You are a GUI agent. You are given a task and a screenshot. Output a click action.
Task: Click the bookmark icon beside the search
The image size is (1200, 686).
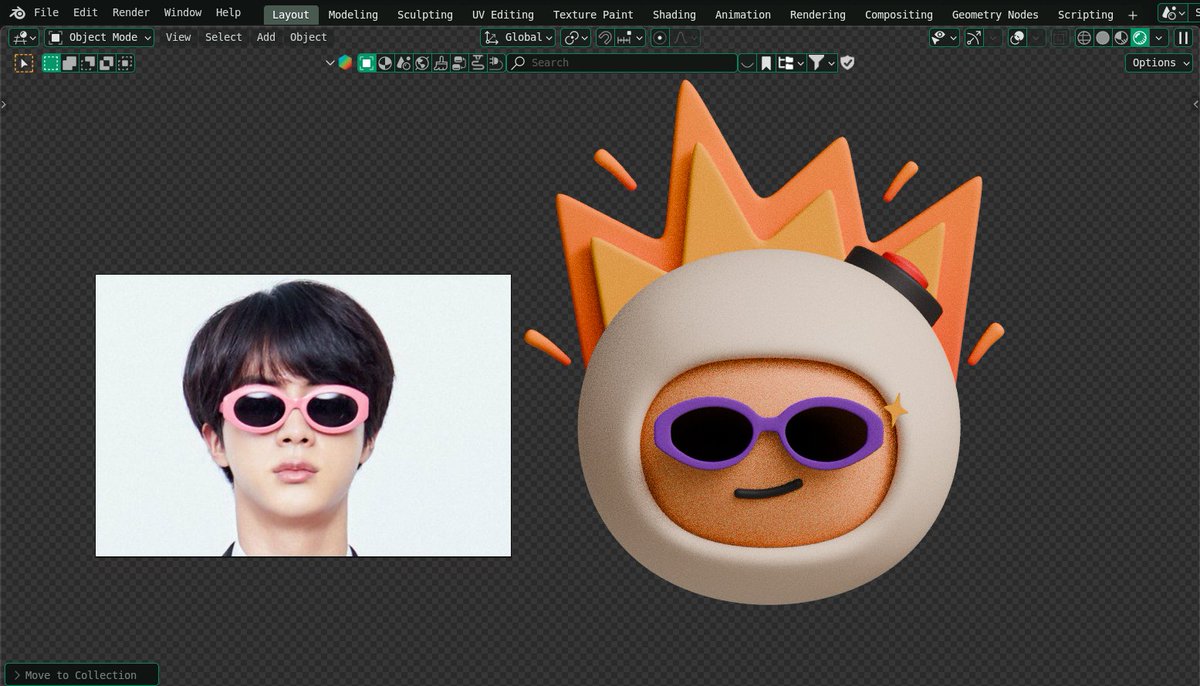click(x=766, y=62)
